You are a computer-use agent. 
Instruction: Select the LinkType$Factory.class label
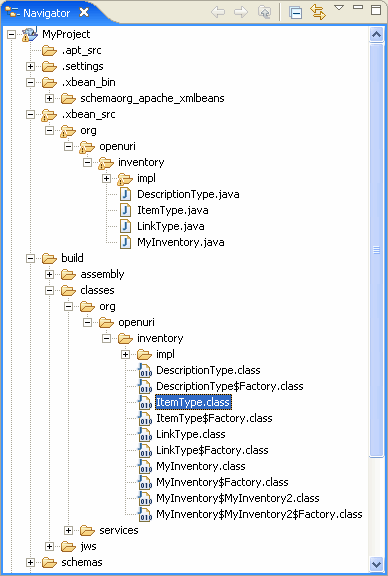point(212,450)
